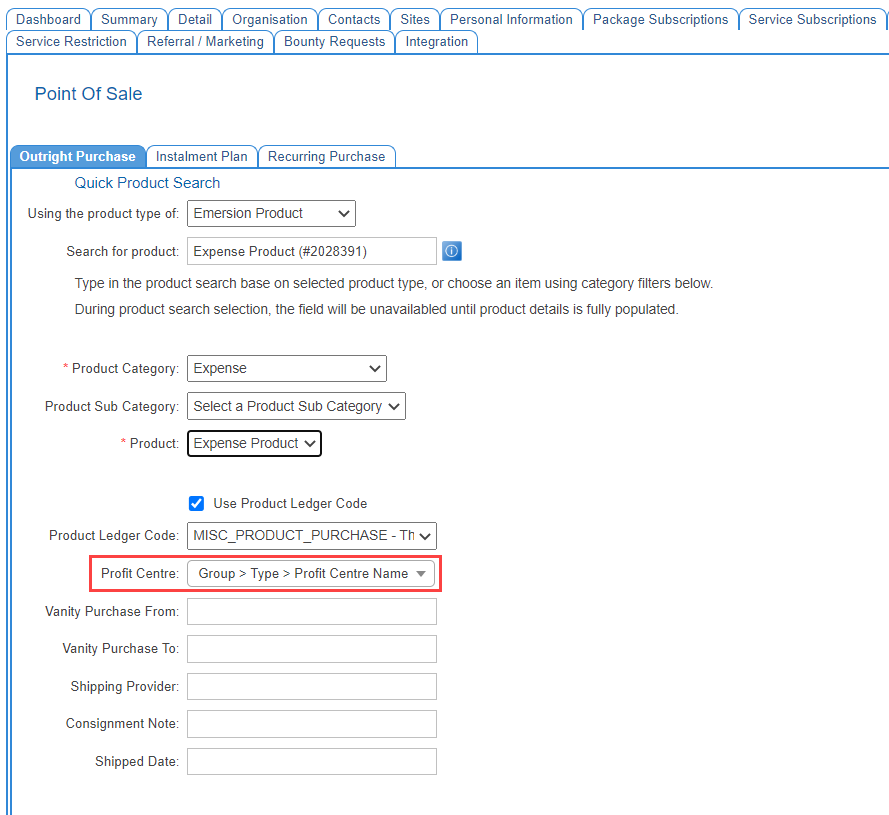Select the Outright Purchase tab
Viewport: 889px width, 815px height.
click(x=77, y=156)
